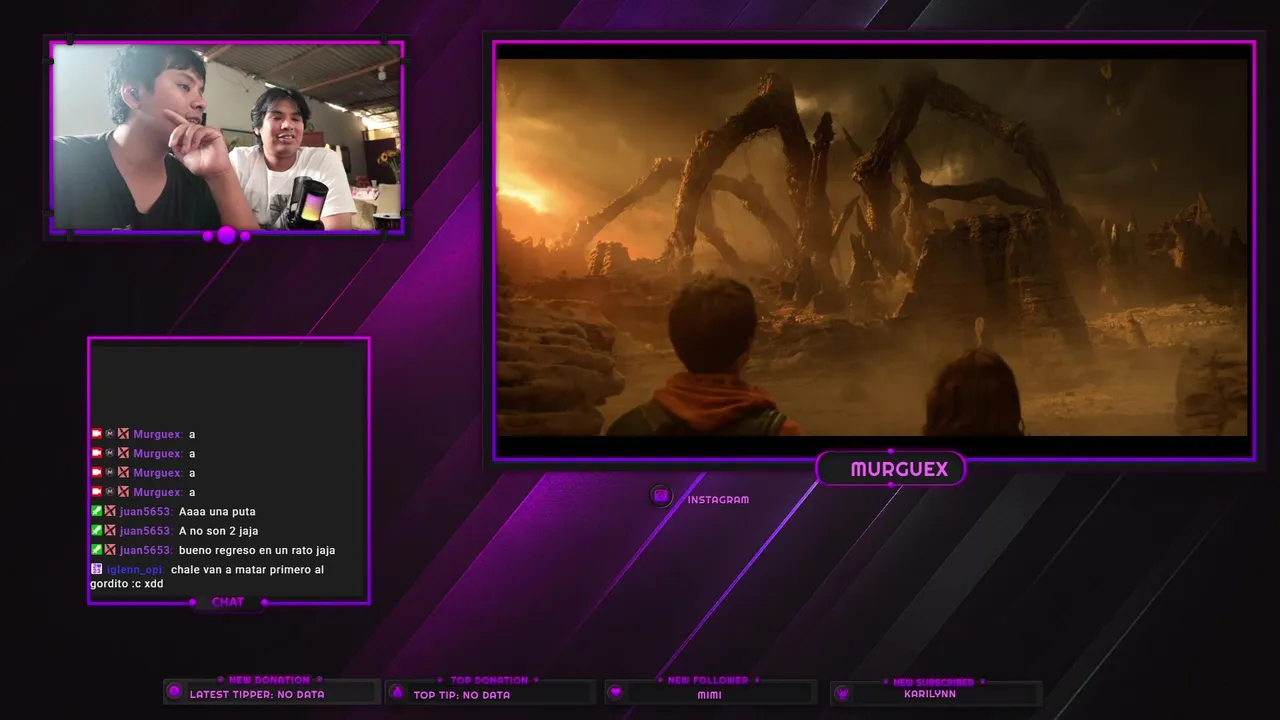1280x720 pixels.
Task: Click the new follower name MIMI
Action: (x=710, y=695)
